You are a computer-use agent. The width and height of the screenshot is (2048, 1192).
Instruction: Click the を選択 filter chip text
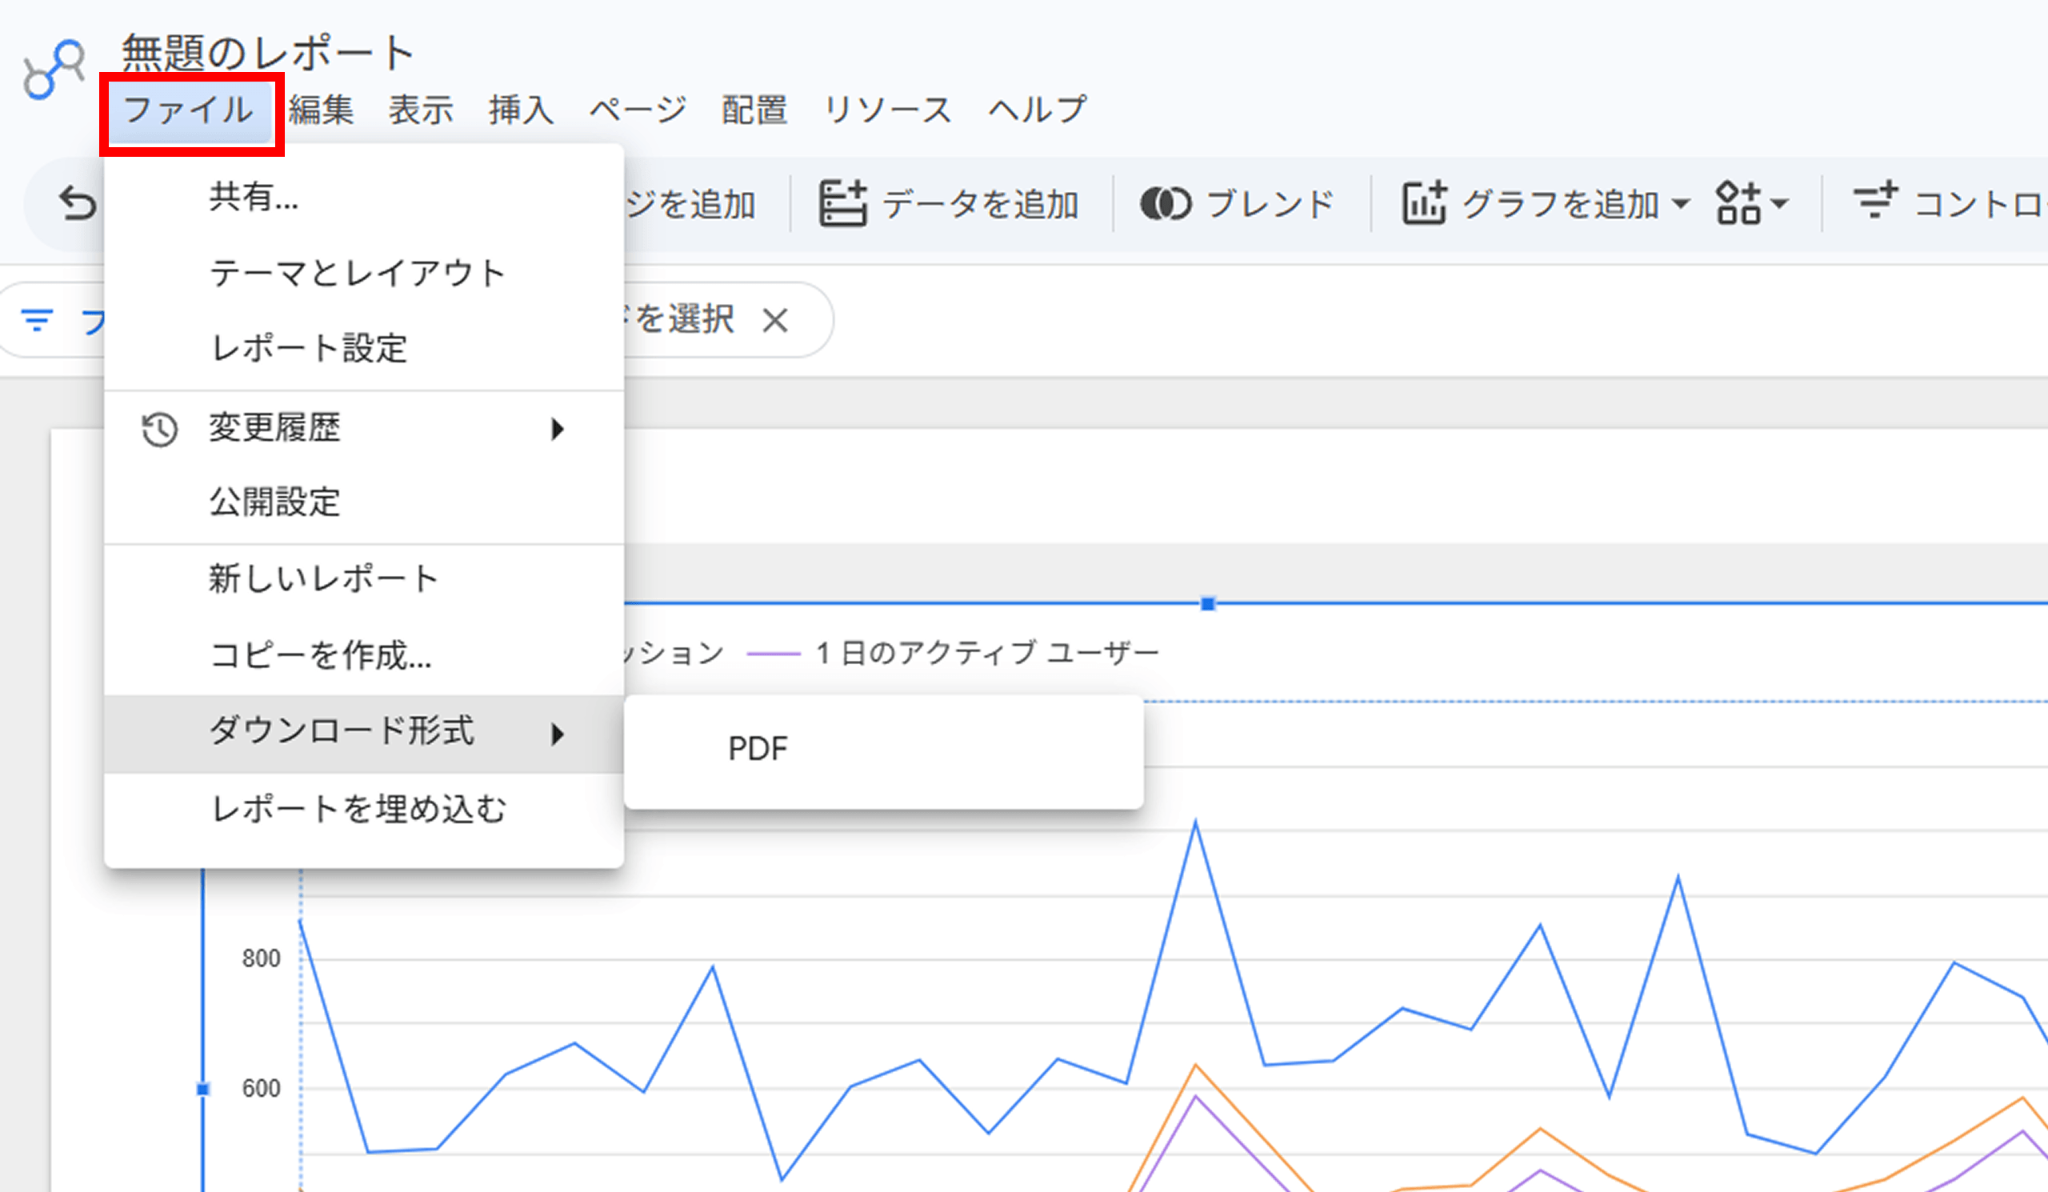(685, 320)
